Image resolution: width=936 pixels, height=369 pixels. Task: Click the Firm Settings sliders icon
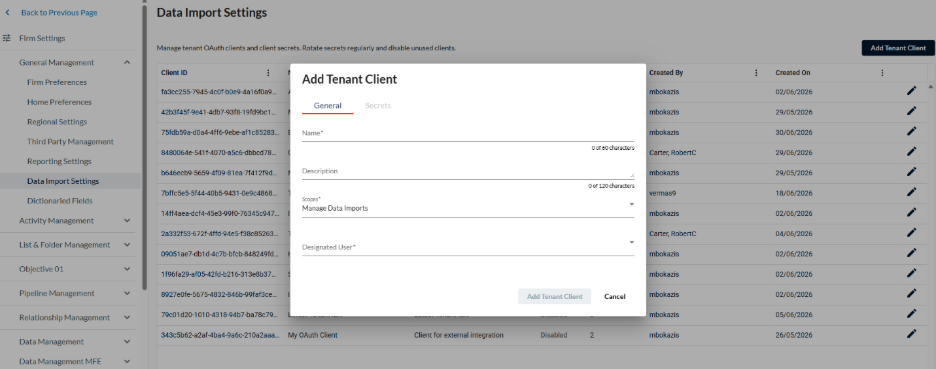tap(7, 38)
